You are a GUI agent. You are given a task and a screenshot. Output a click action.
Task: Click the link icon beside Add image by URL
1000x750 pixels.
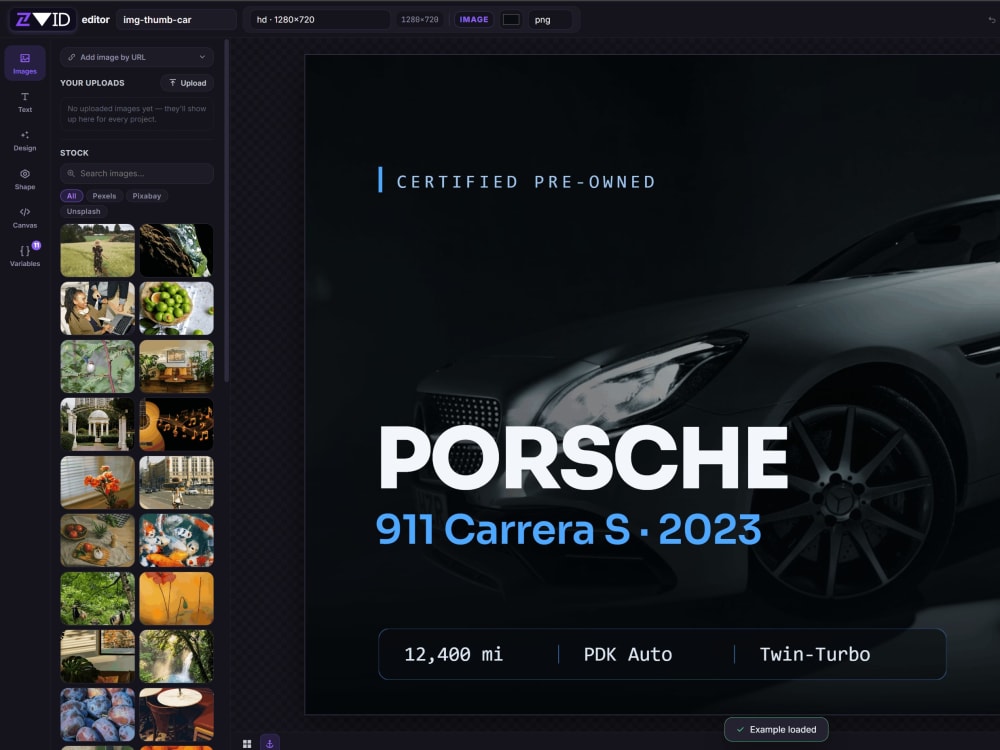pyautogui.click(x=71, y=57)
